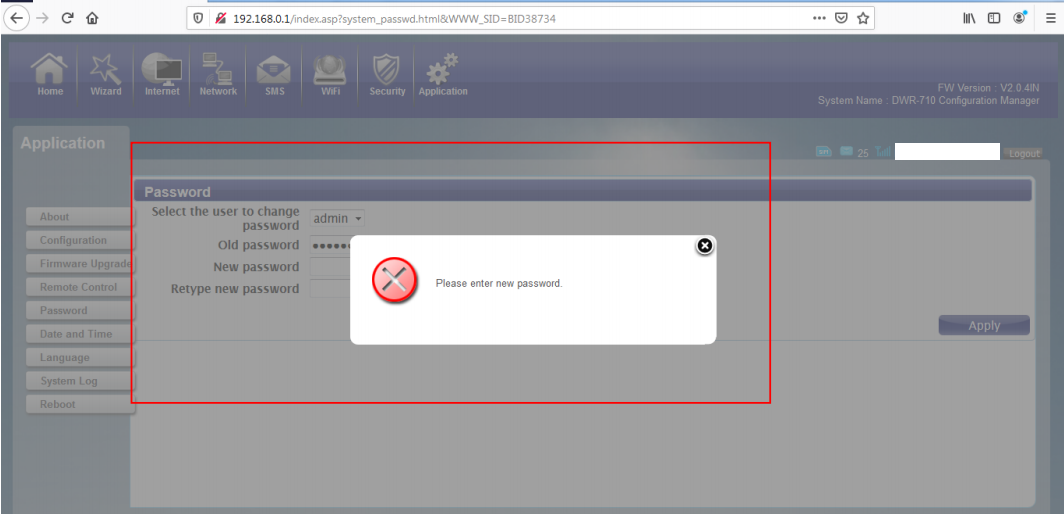Image resolution: width=1064 pixels, height=514 pixels.
Task: Click the Apply button
Action: click(x=984, y=325)
